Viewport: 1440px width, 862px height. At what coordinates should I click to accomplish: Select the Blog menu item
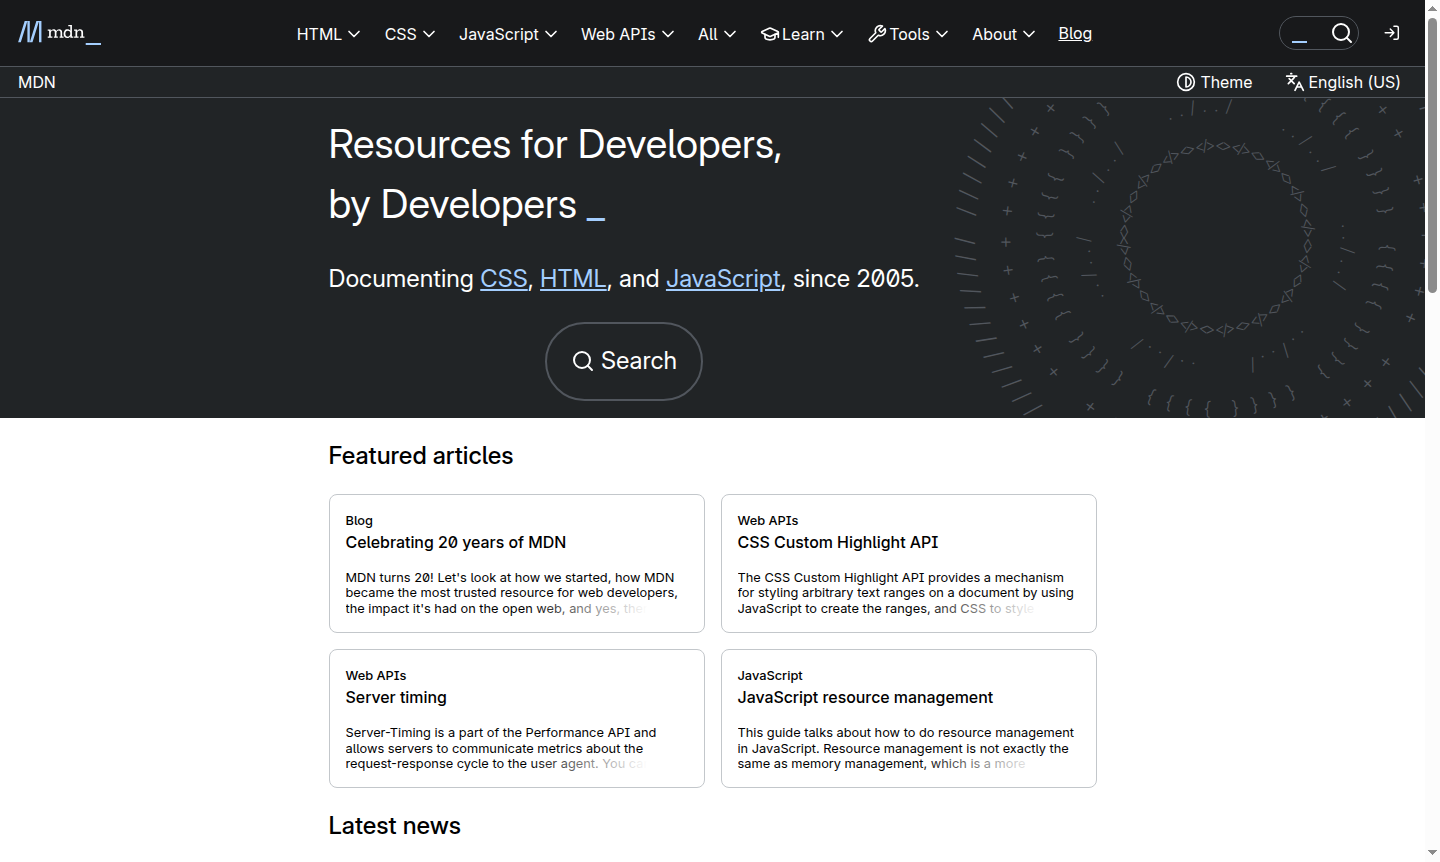[1075, 33]
